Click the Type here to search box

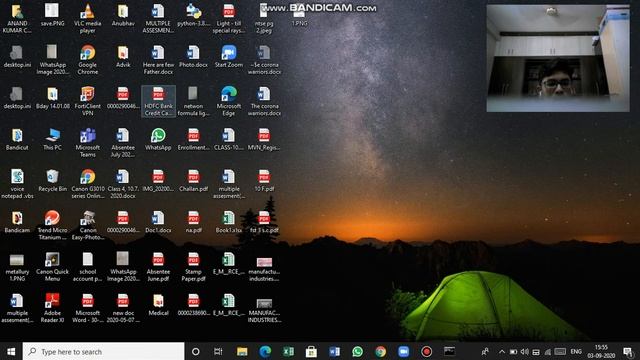point(103,351)
